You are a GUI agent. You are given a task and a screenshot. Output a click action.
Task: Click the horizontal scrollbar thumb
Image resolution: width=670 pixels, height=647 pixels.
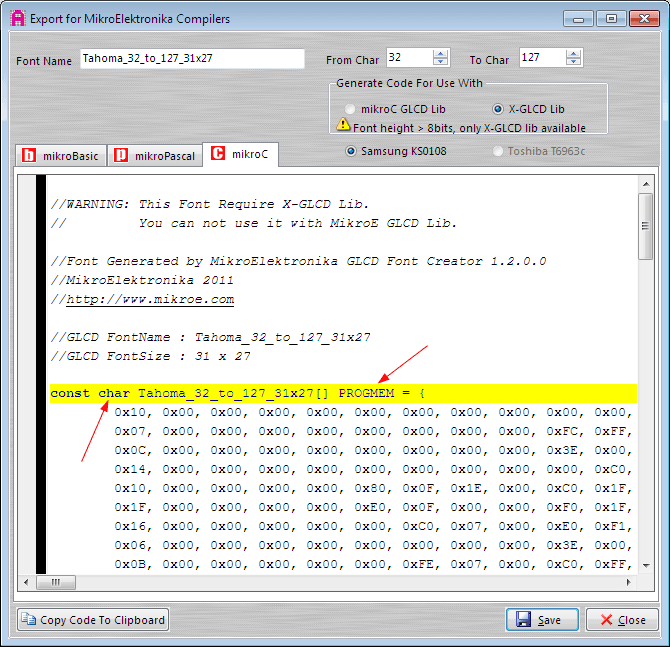[56, 582]
